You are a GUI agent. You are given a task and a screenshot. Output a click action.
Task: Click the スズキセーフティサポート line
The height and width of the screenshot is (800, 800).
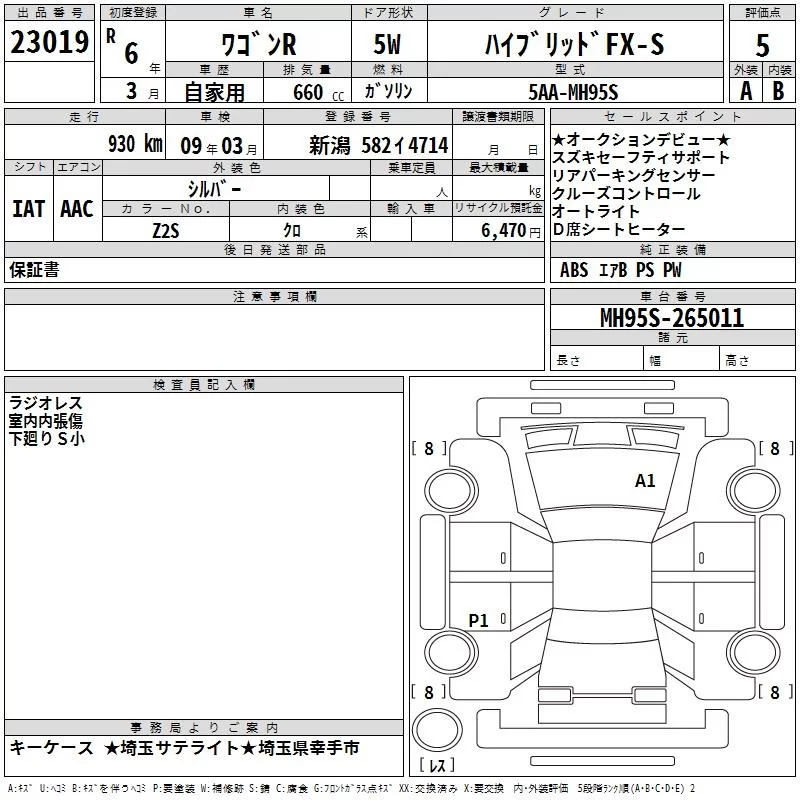641,157
